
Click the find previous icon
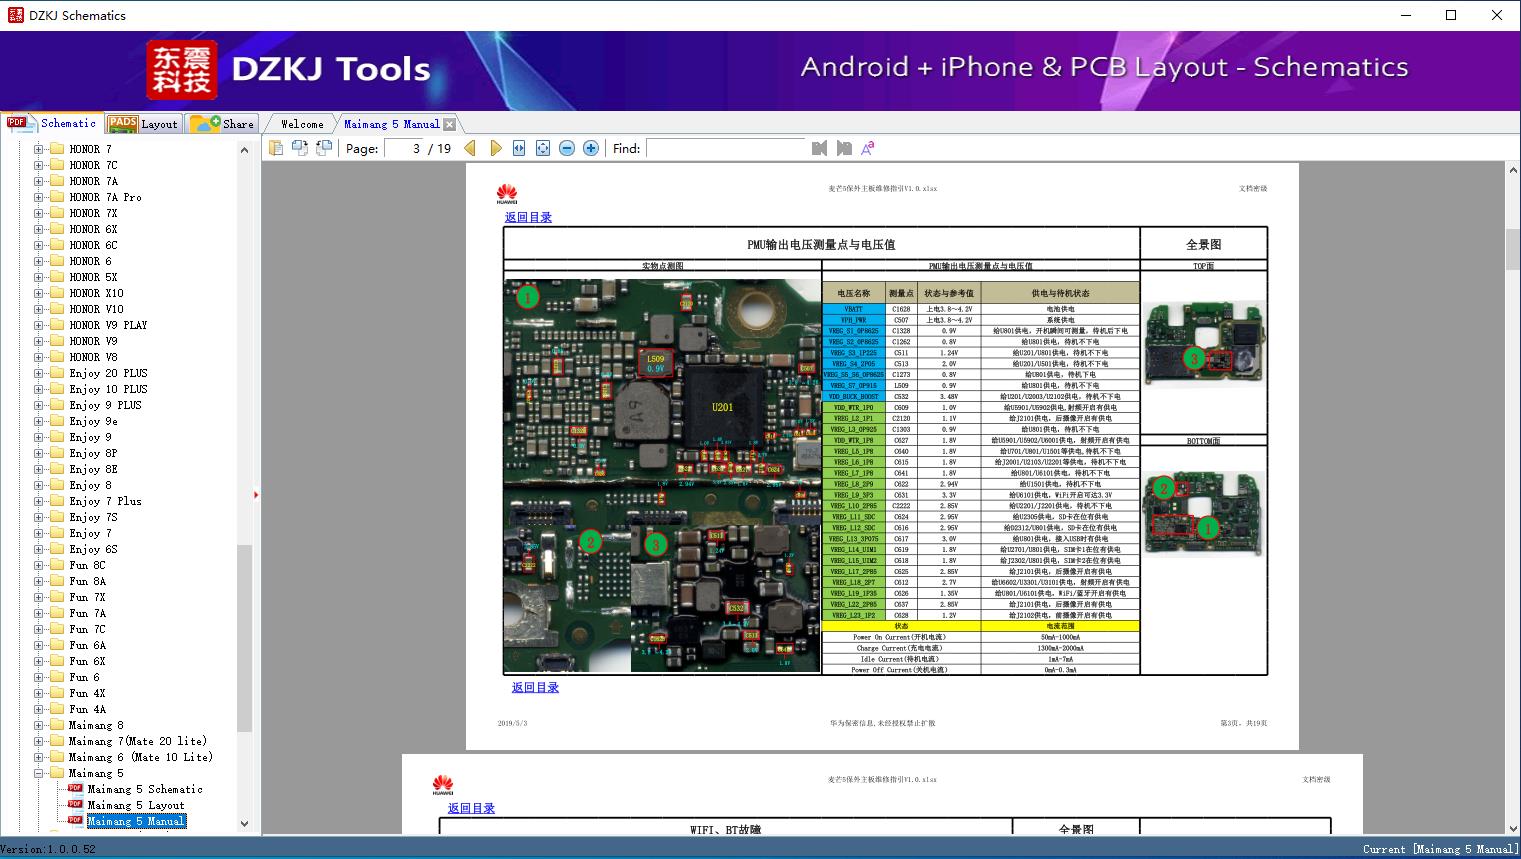819,148
